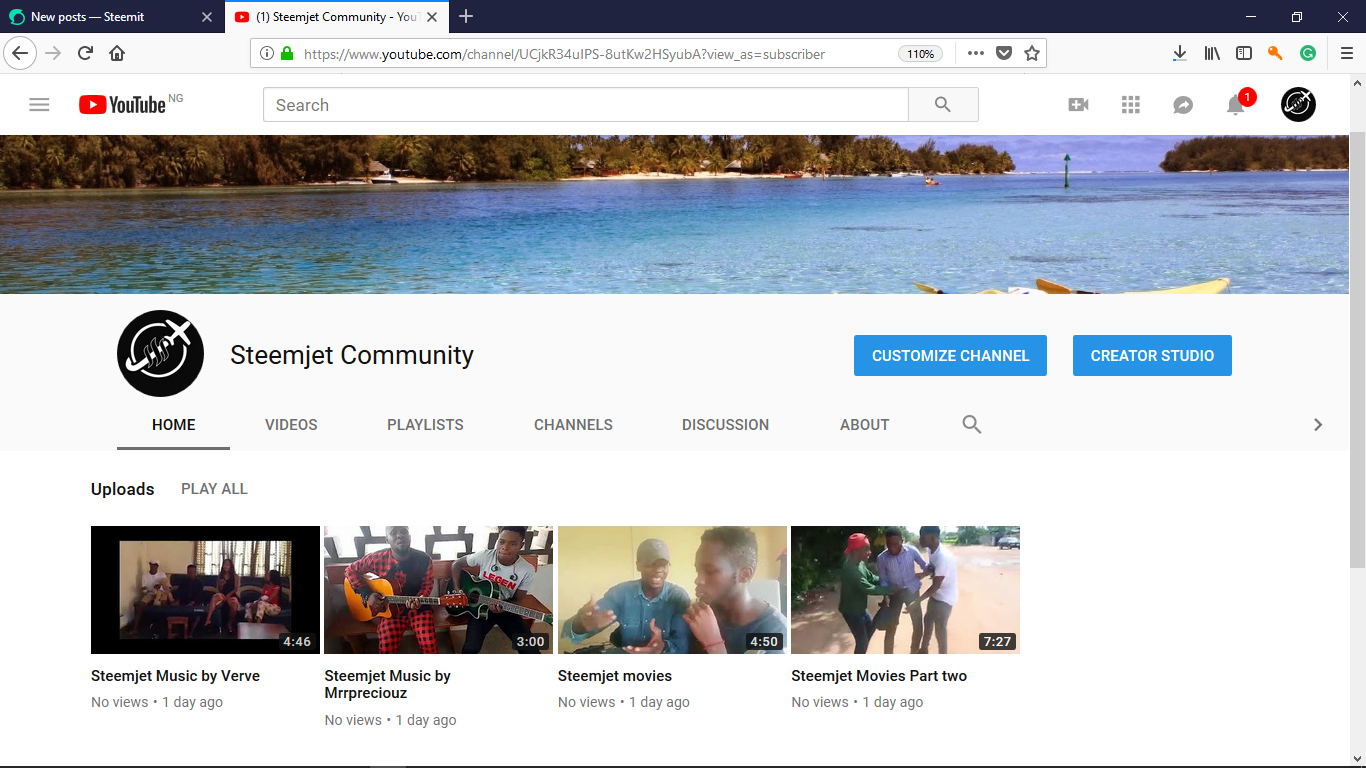Switch to the VIDEOS tab
This screenshot has height=768, width=1366.
coord(291,424)
